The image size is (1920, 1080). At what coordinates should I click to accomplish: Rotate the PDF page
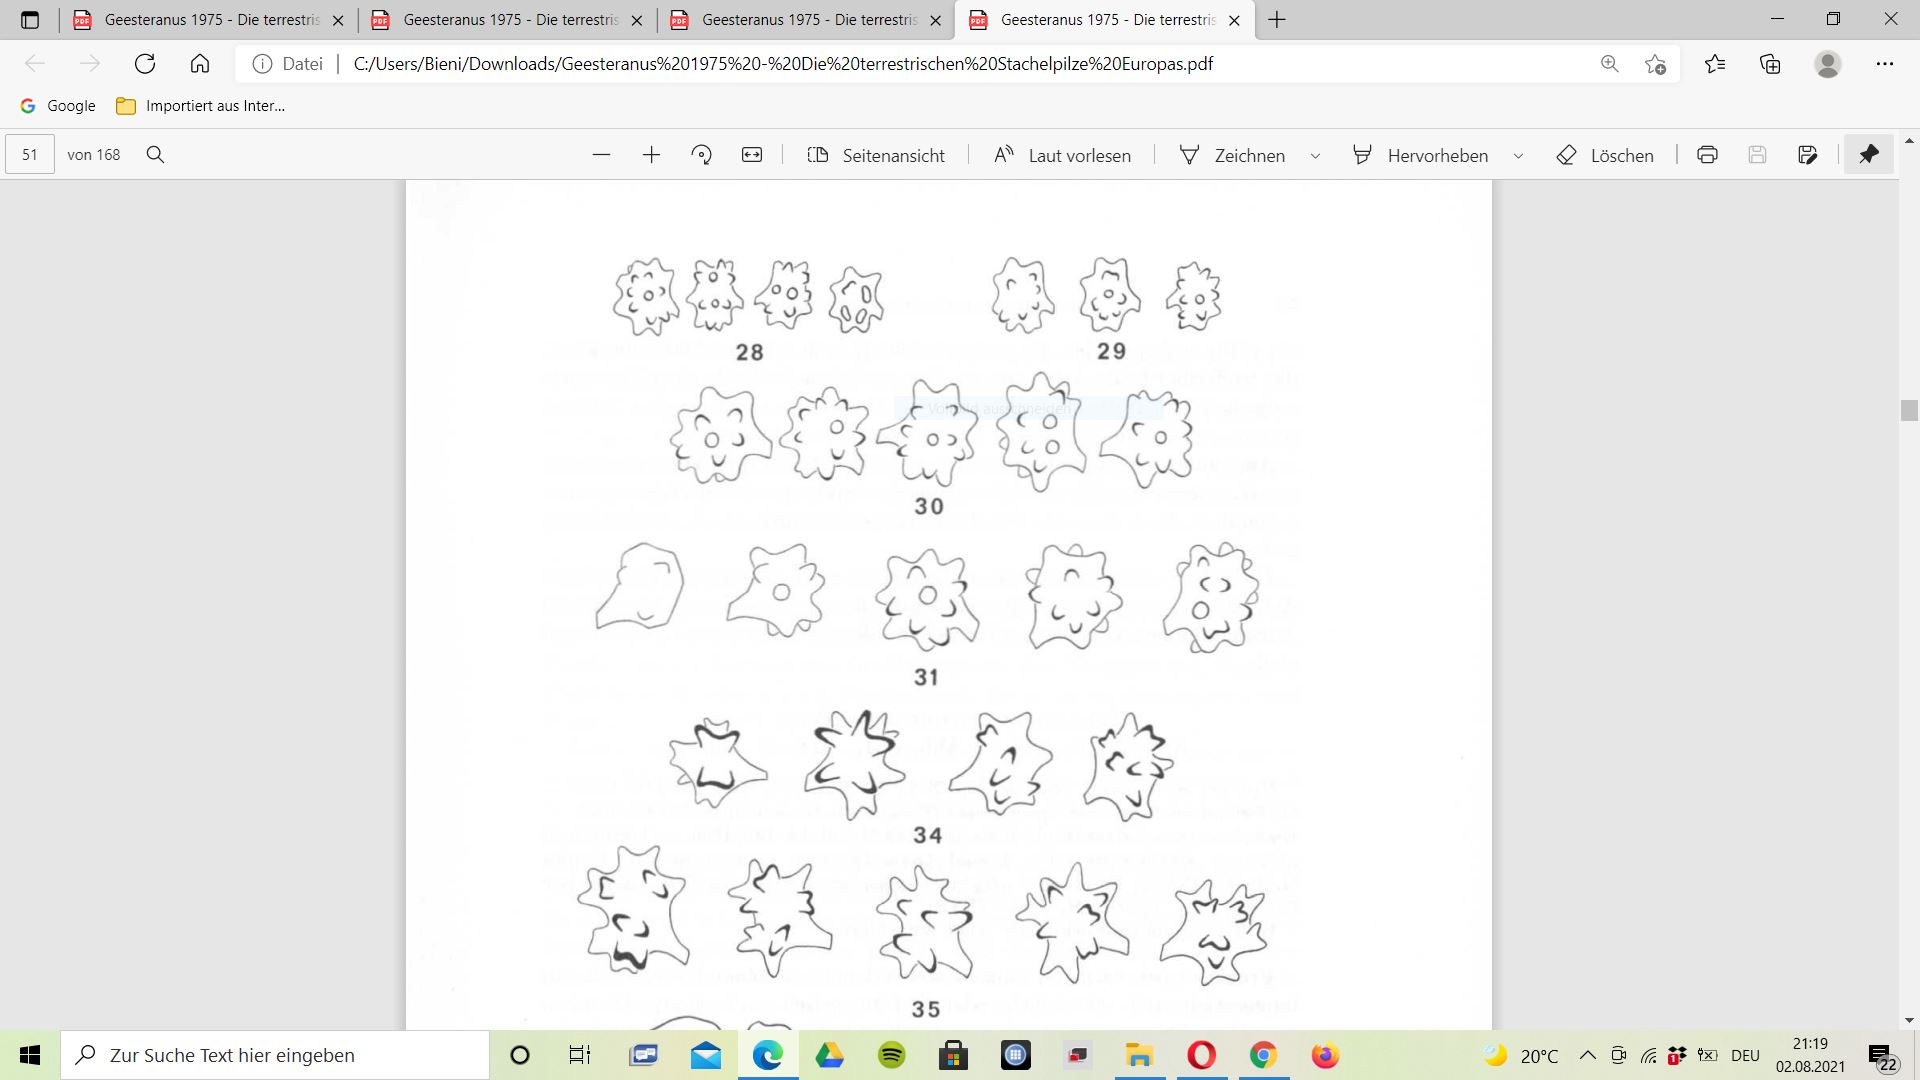tap(701, 155)
